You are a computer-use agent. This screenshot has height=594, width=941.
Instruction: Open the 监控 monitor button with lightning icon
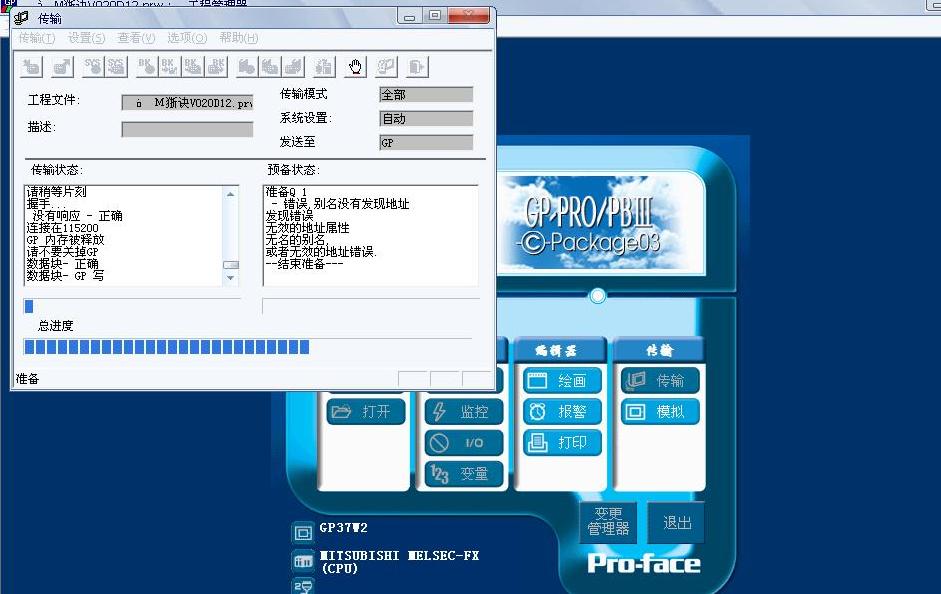coord(464,411)
